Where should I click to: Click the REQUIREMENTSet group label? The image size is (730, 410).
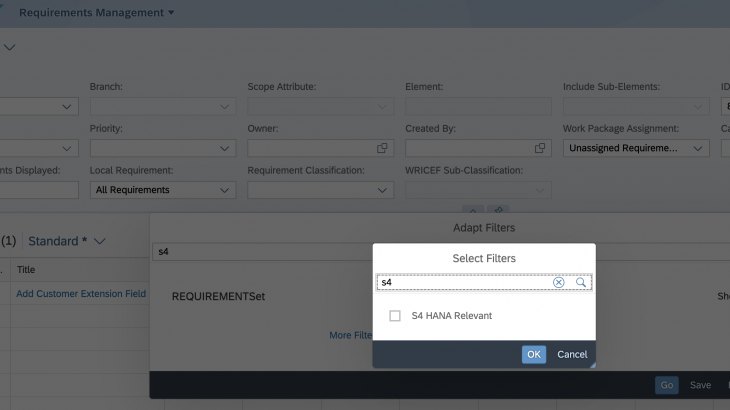218,296
